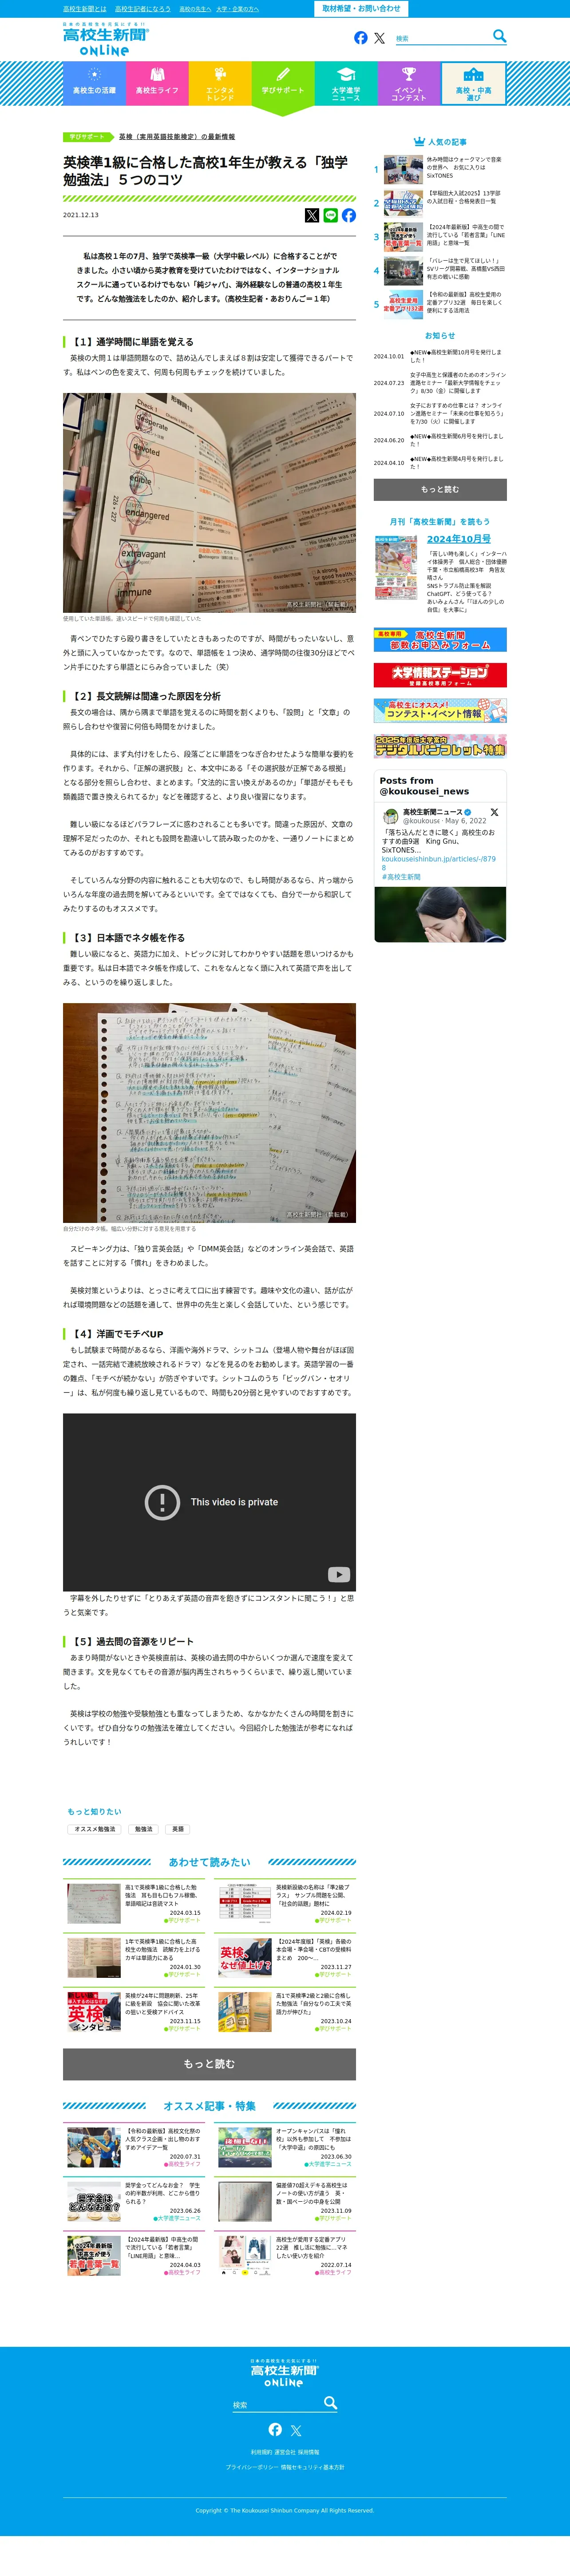Open popular article 5 定番アプリ32選 thumbnail
The height and width of the screenshot is (2576, 570).
click(x=403, y=304)
